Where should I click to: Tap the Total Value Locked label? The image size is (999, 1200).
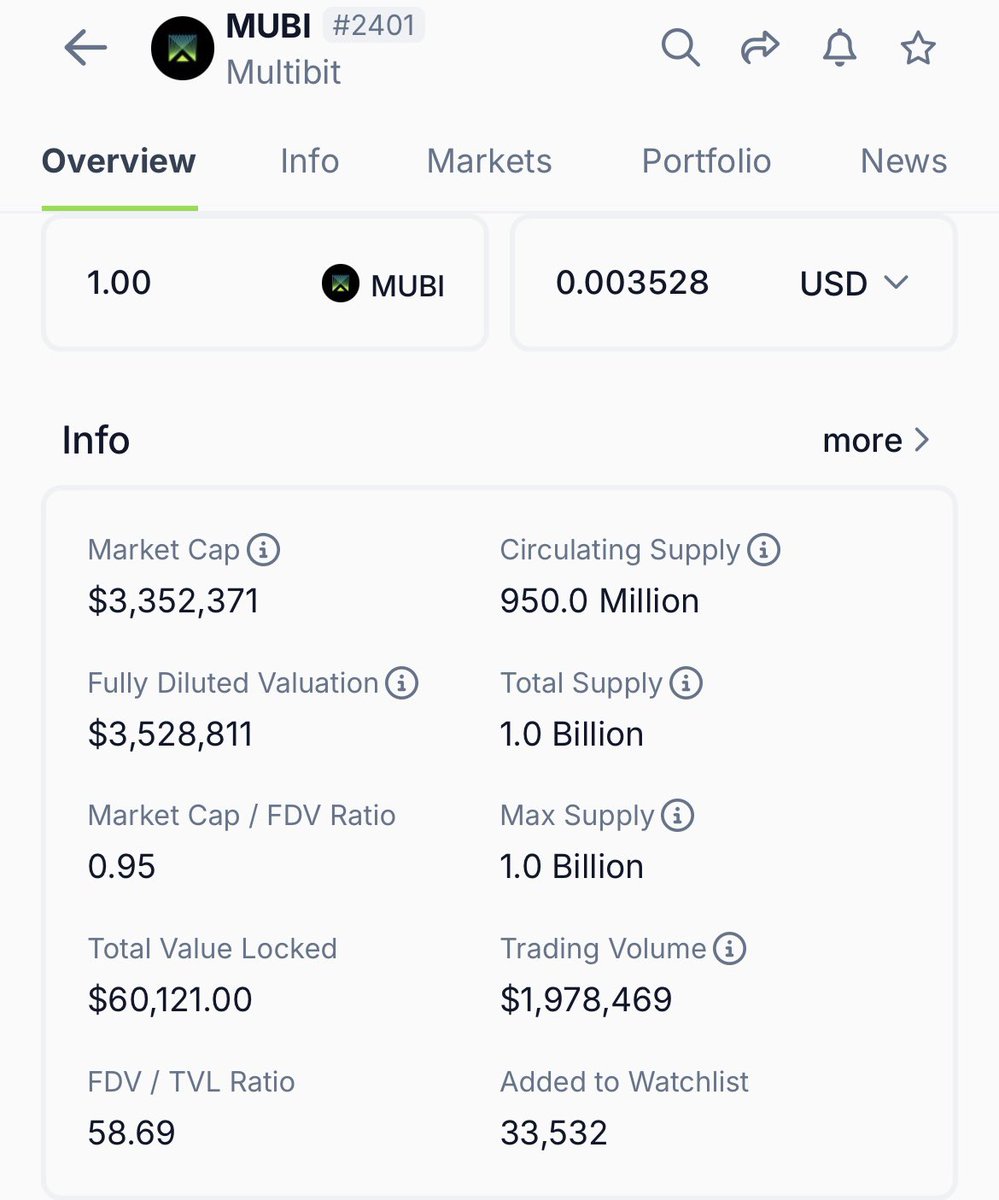(212, 948)
